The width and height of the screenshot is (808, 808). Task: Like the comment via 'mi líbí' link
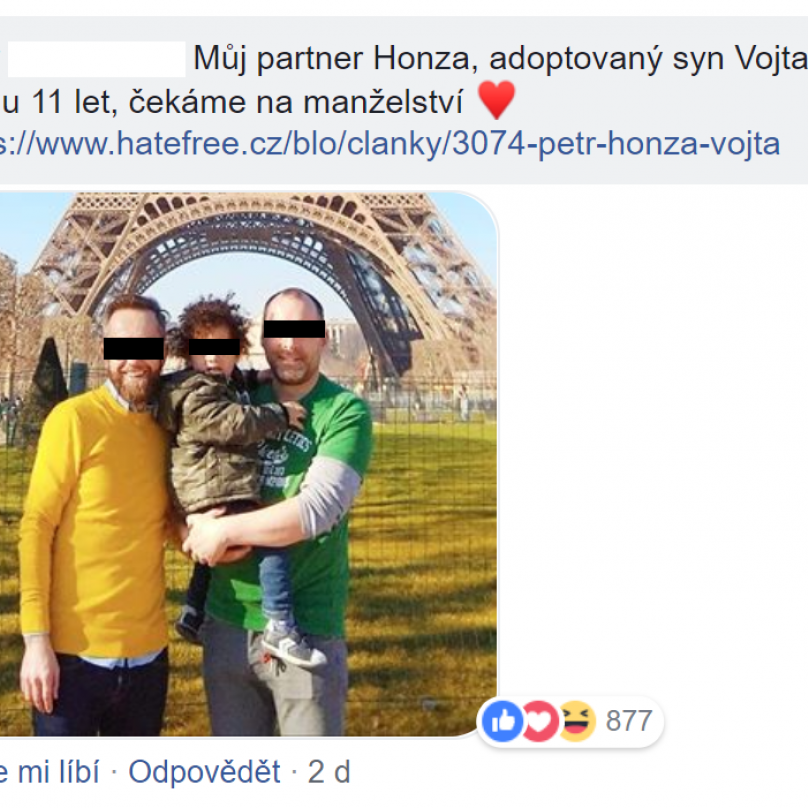tap(49, 772)
